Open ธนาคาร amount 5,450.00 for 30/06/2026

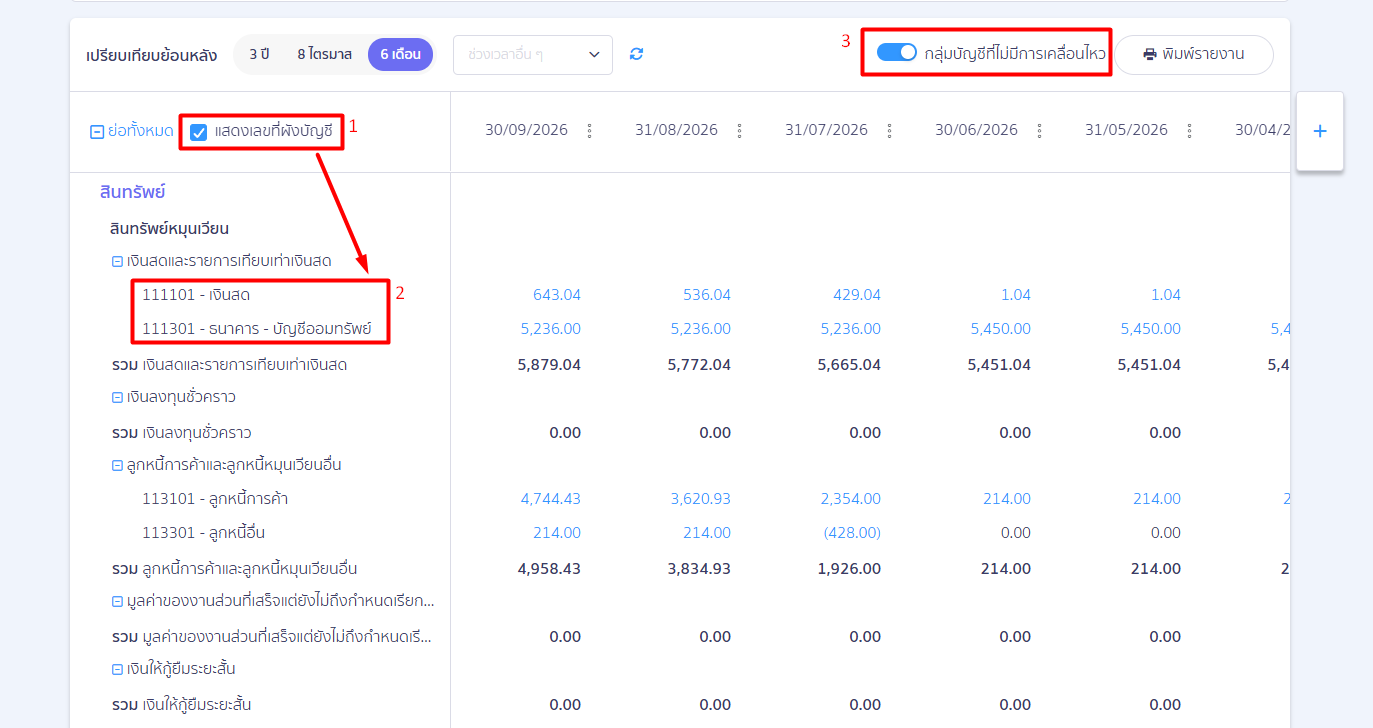pos(1000,329)
